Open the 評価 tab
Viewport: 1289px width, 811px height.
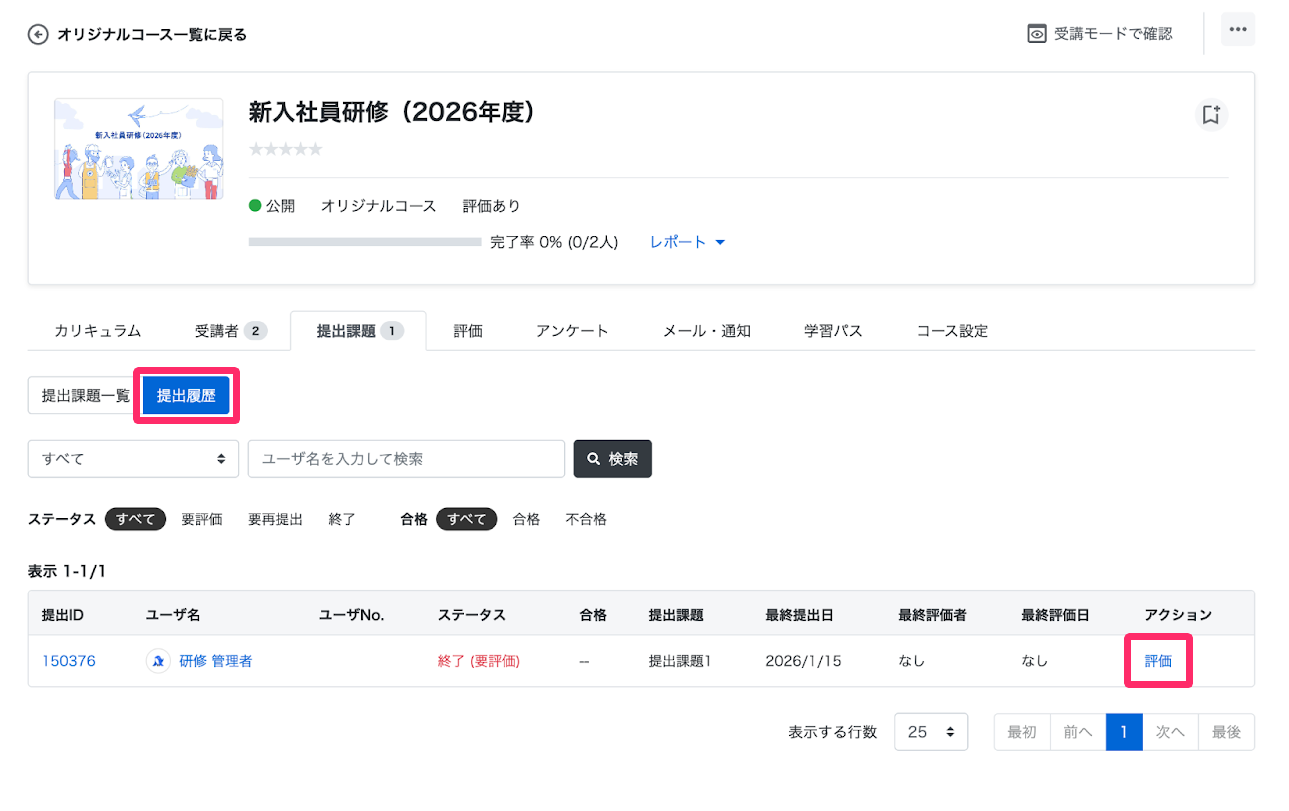pos(467,331)
